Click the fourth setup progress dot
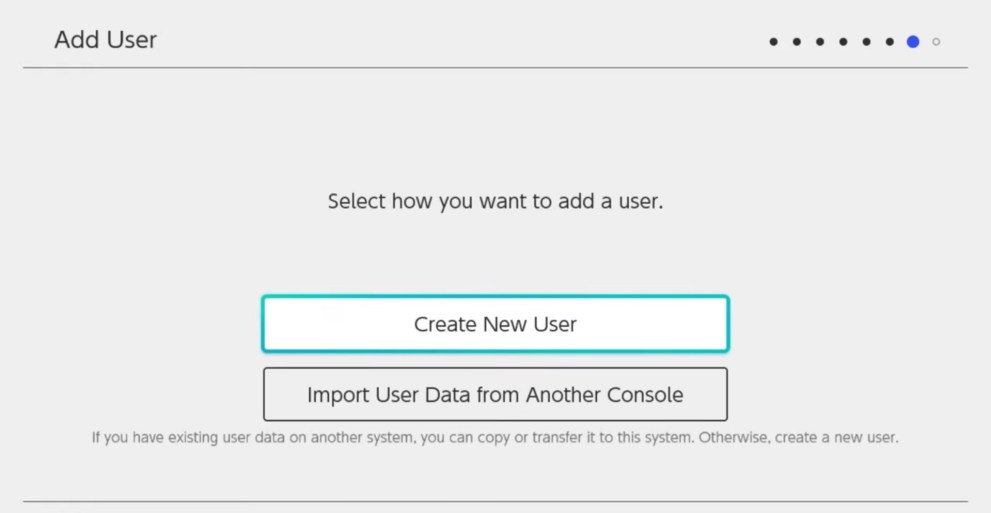991x513 pixels. [x=842, y=42]
